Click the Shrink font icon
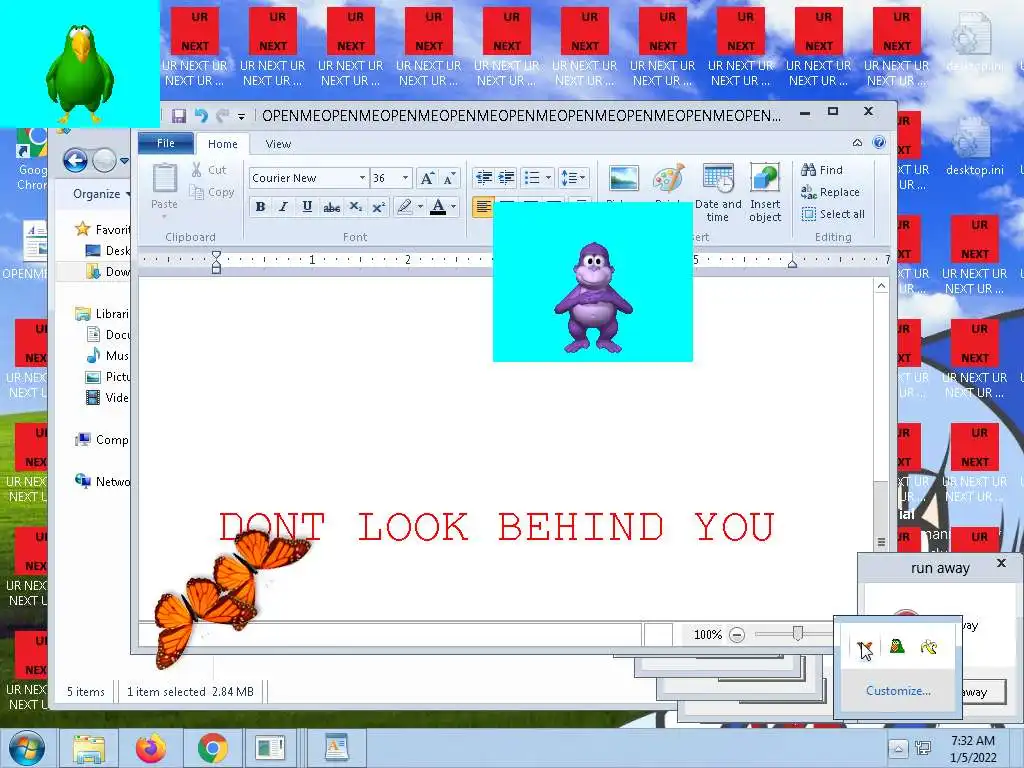Image resolution: width=1024 pixels, height=768 pixels. [x=449, y=178]
